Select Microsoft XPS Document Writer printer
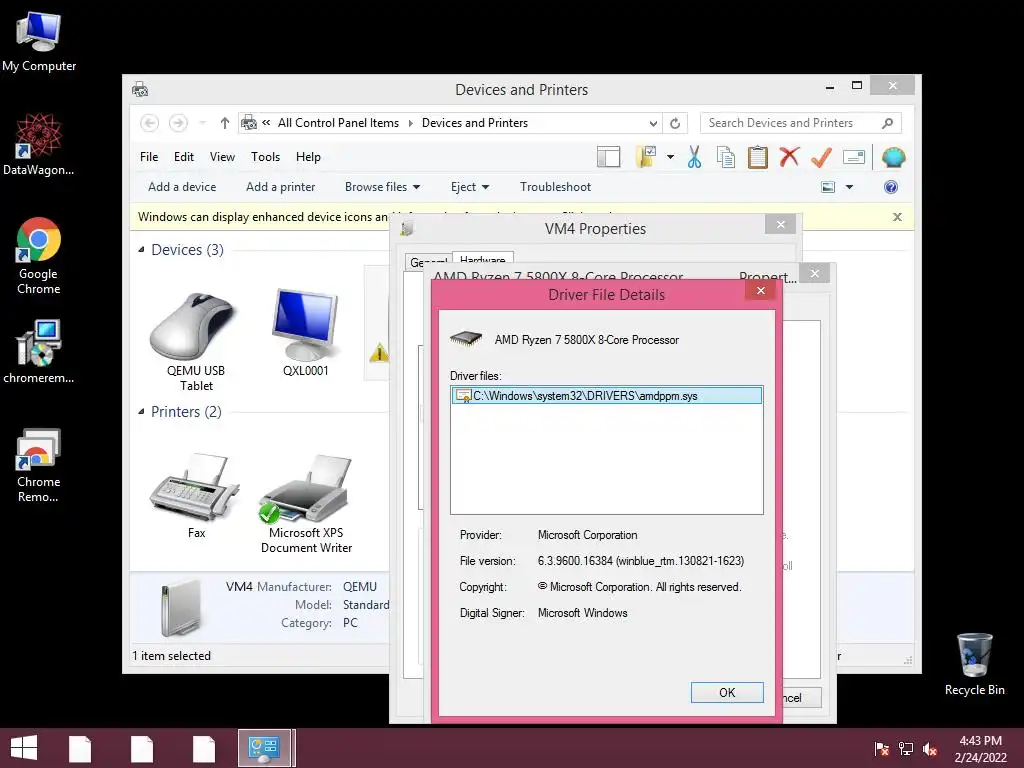The height and width of the screenshot is (768, 1024). [306, 504]
